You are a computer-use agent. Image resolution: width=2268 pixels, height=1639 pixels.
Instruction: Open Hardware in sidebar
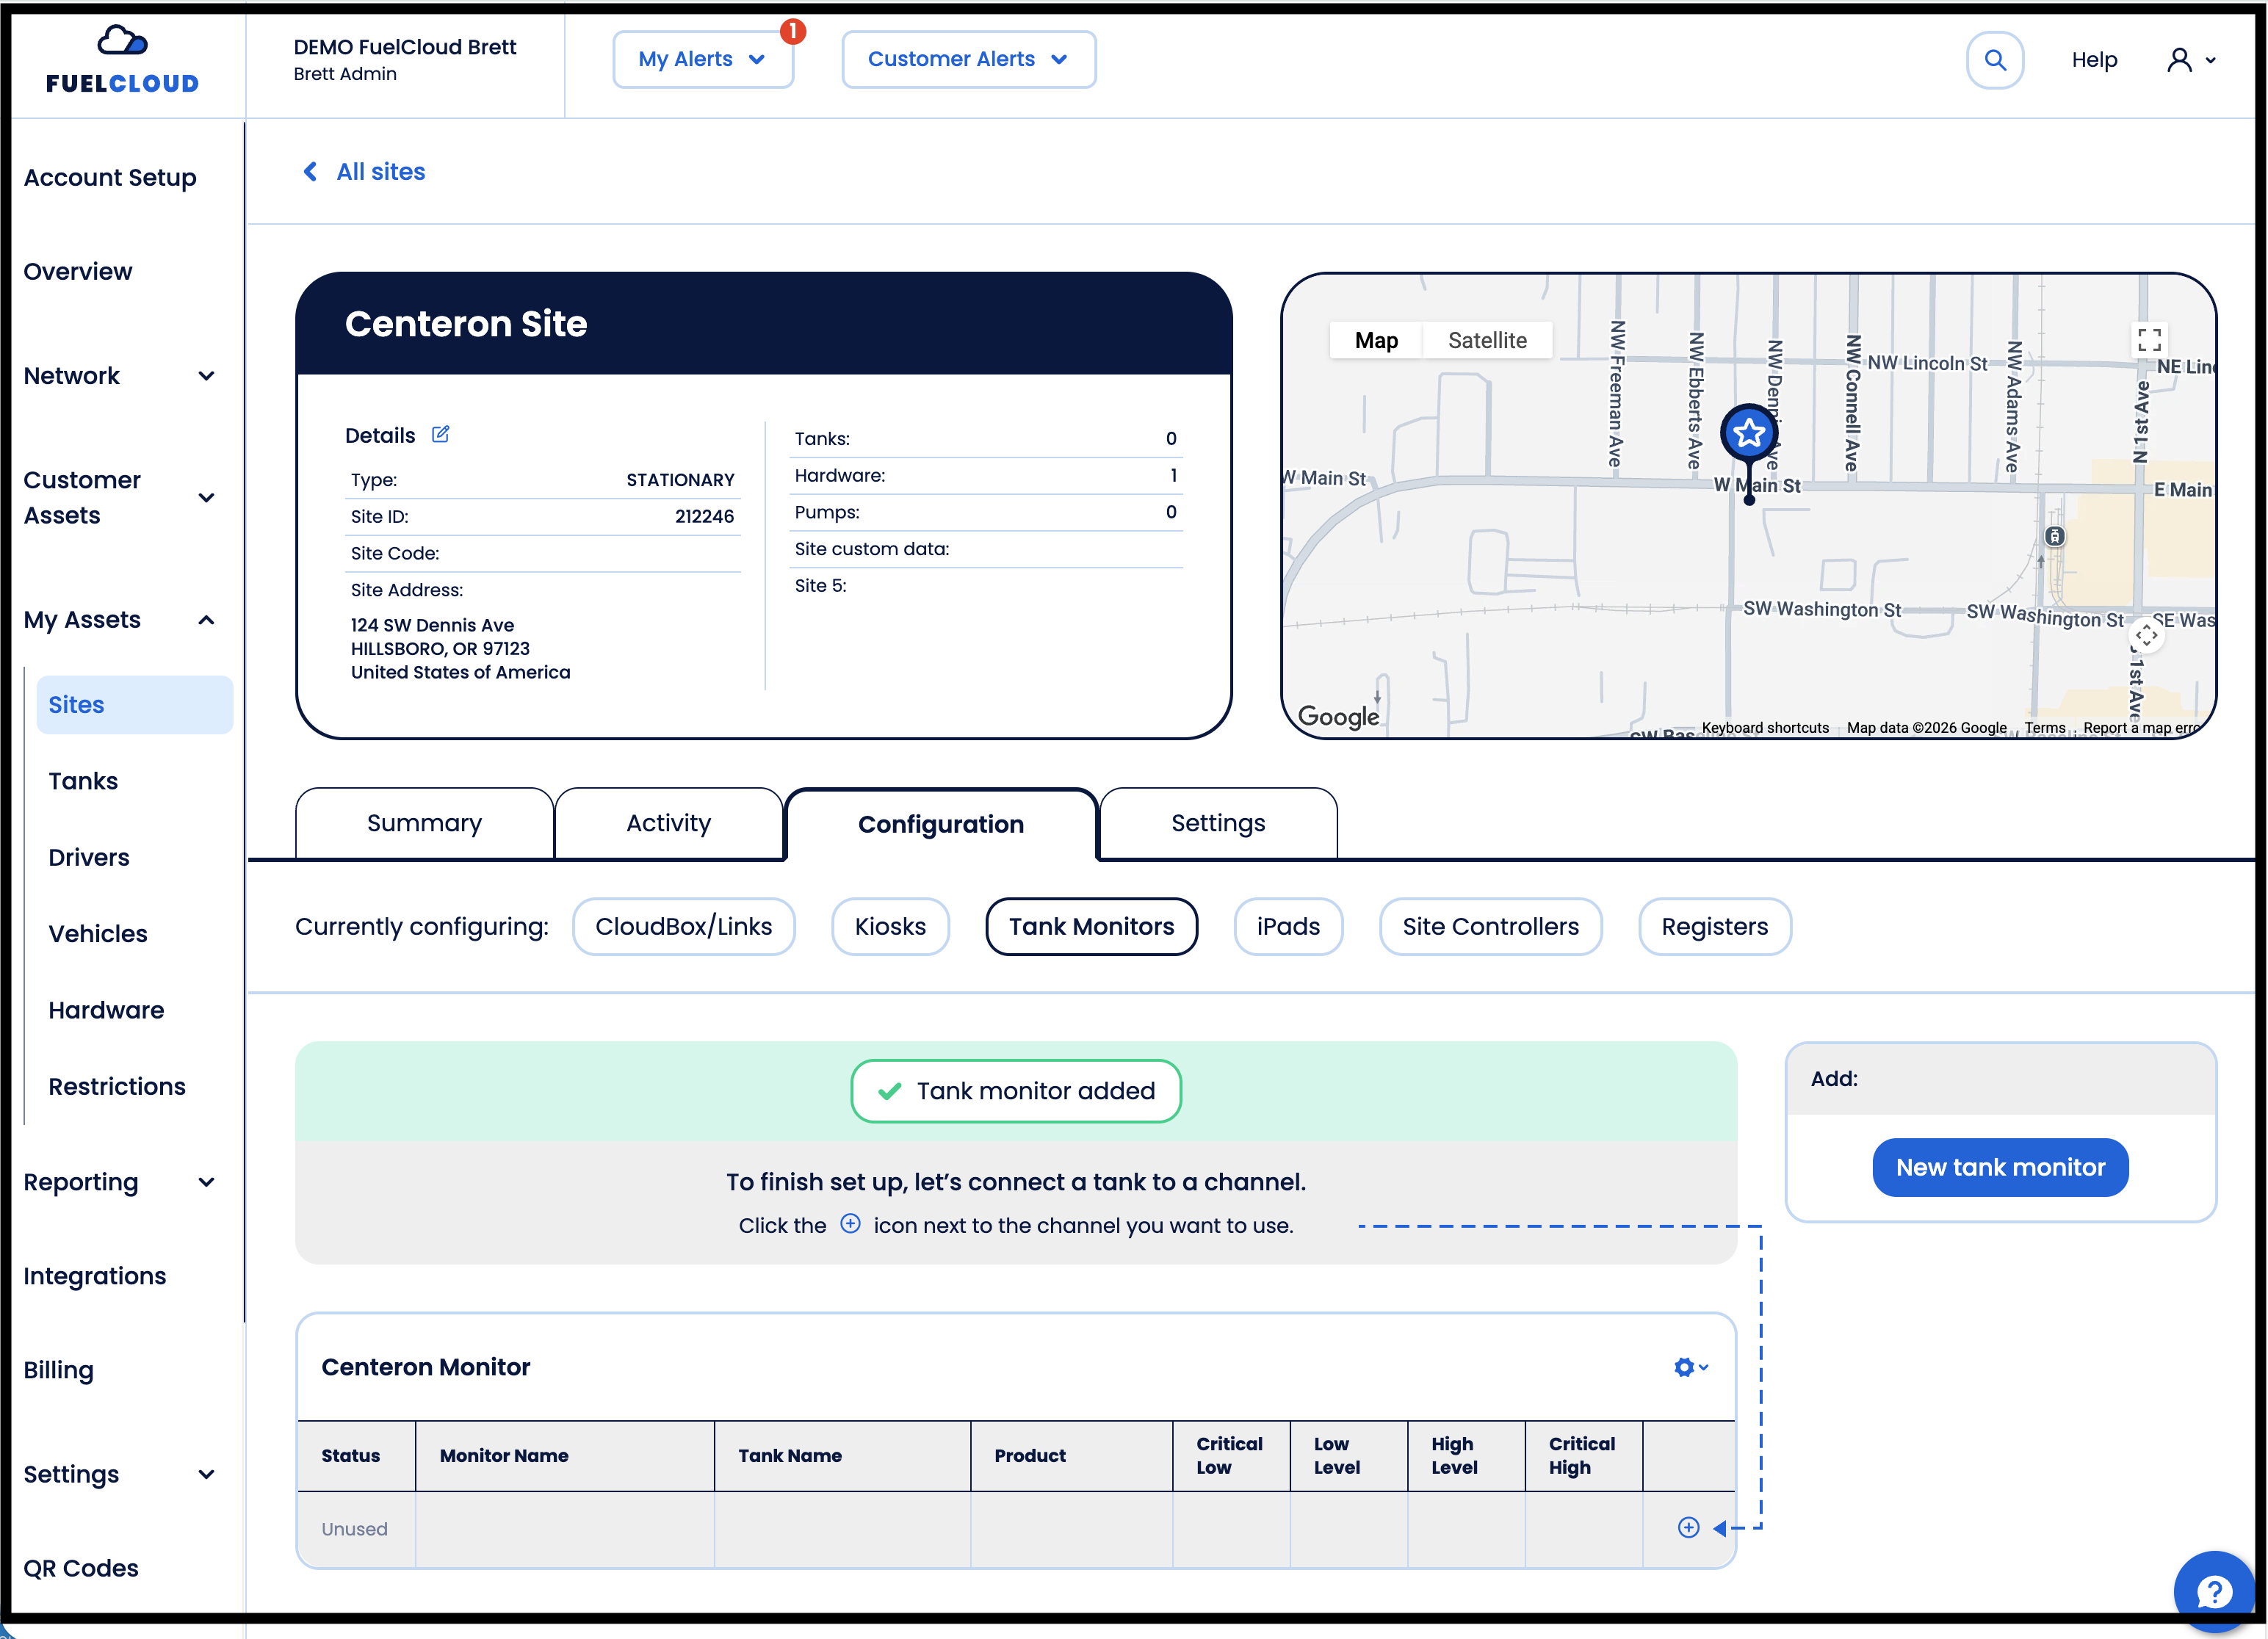(x=106, y=1010)
